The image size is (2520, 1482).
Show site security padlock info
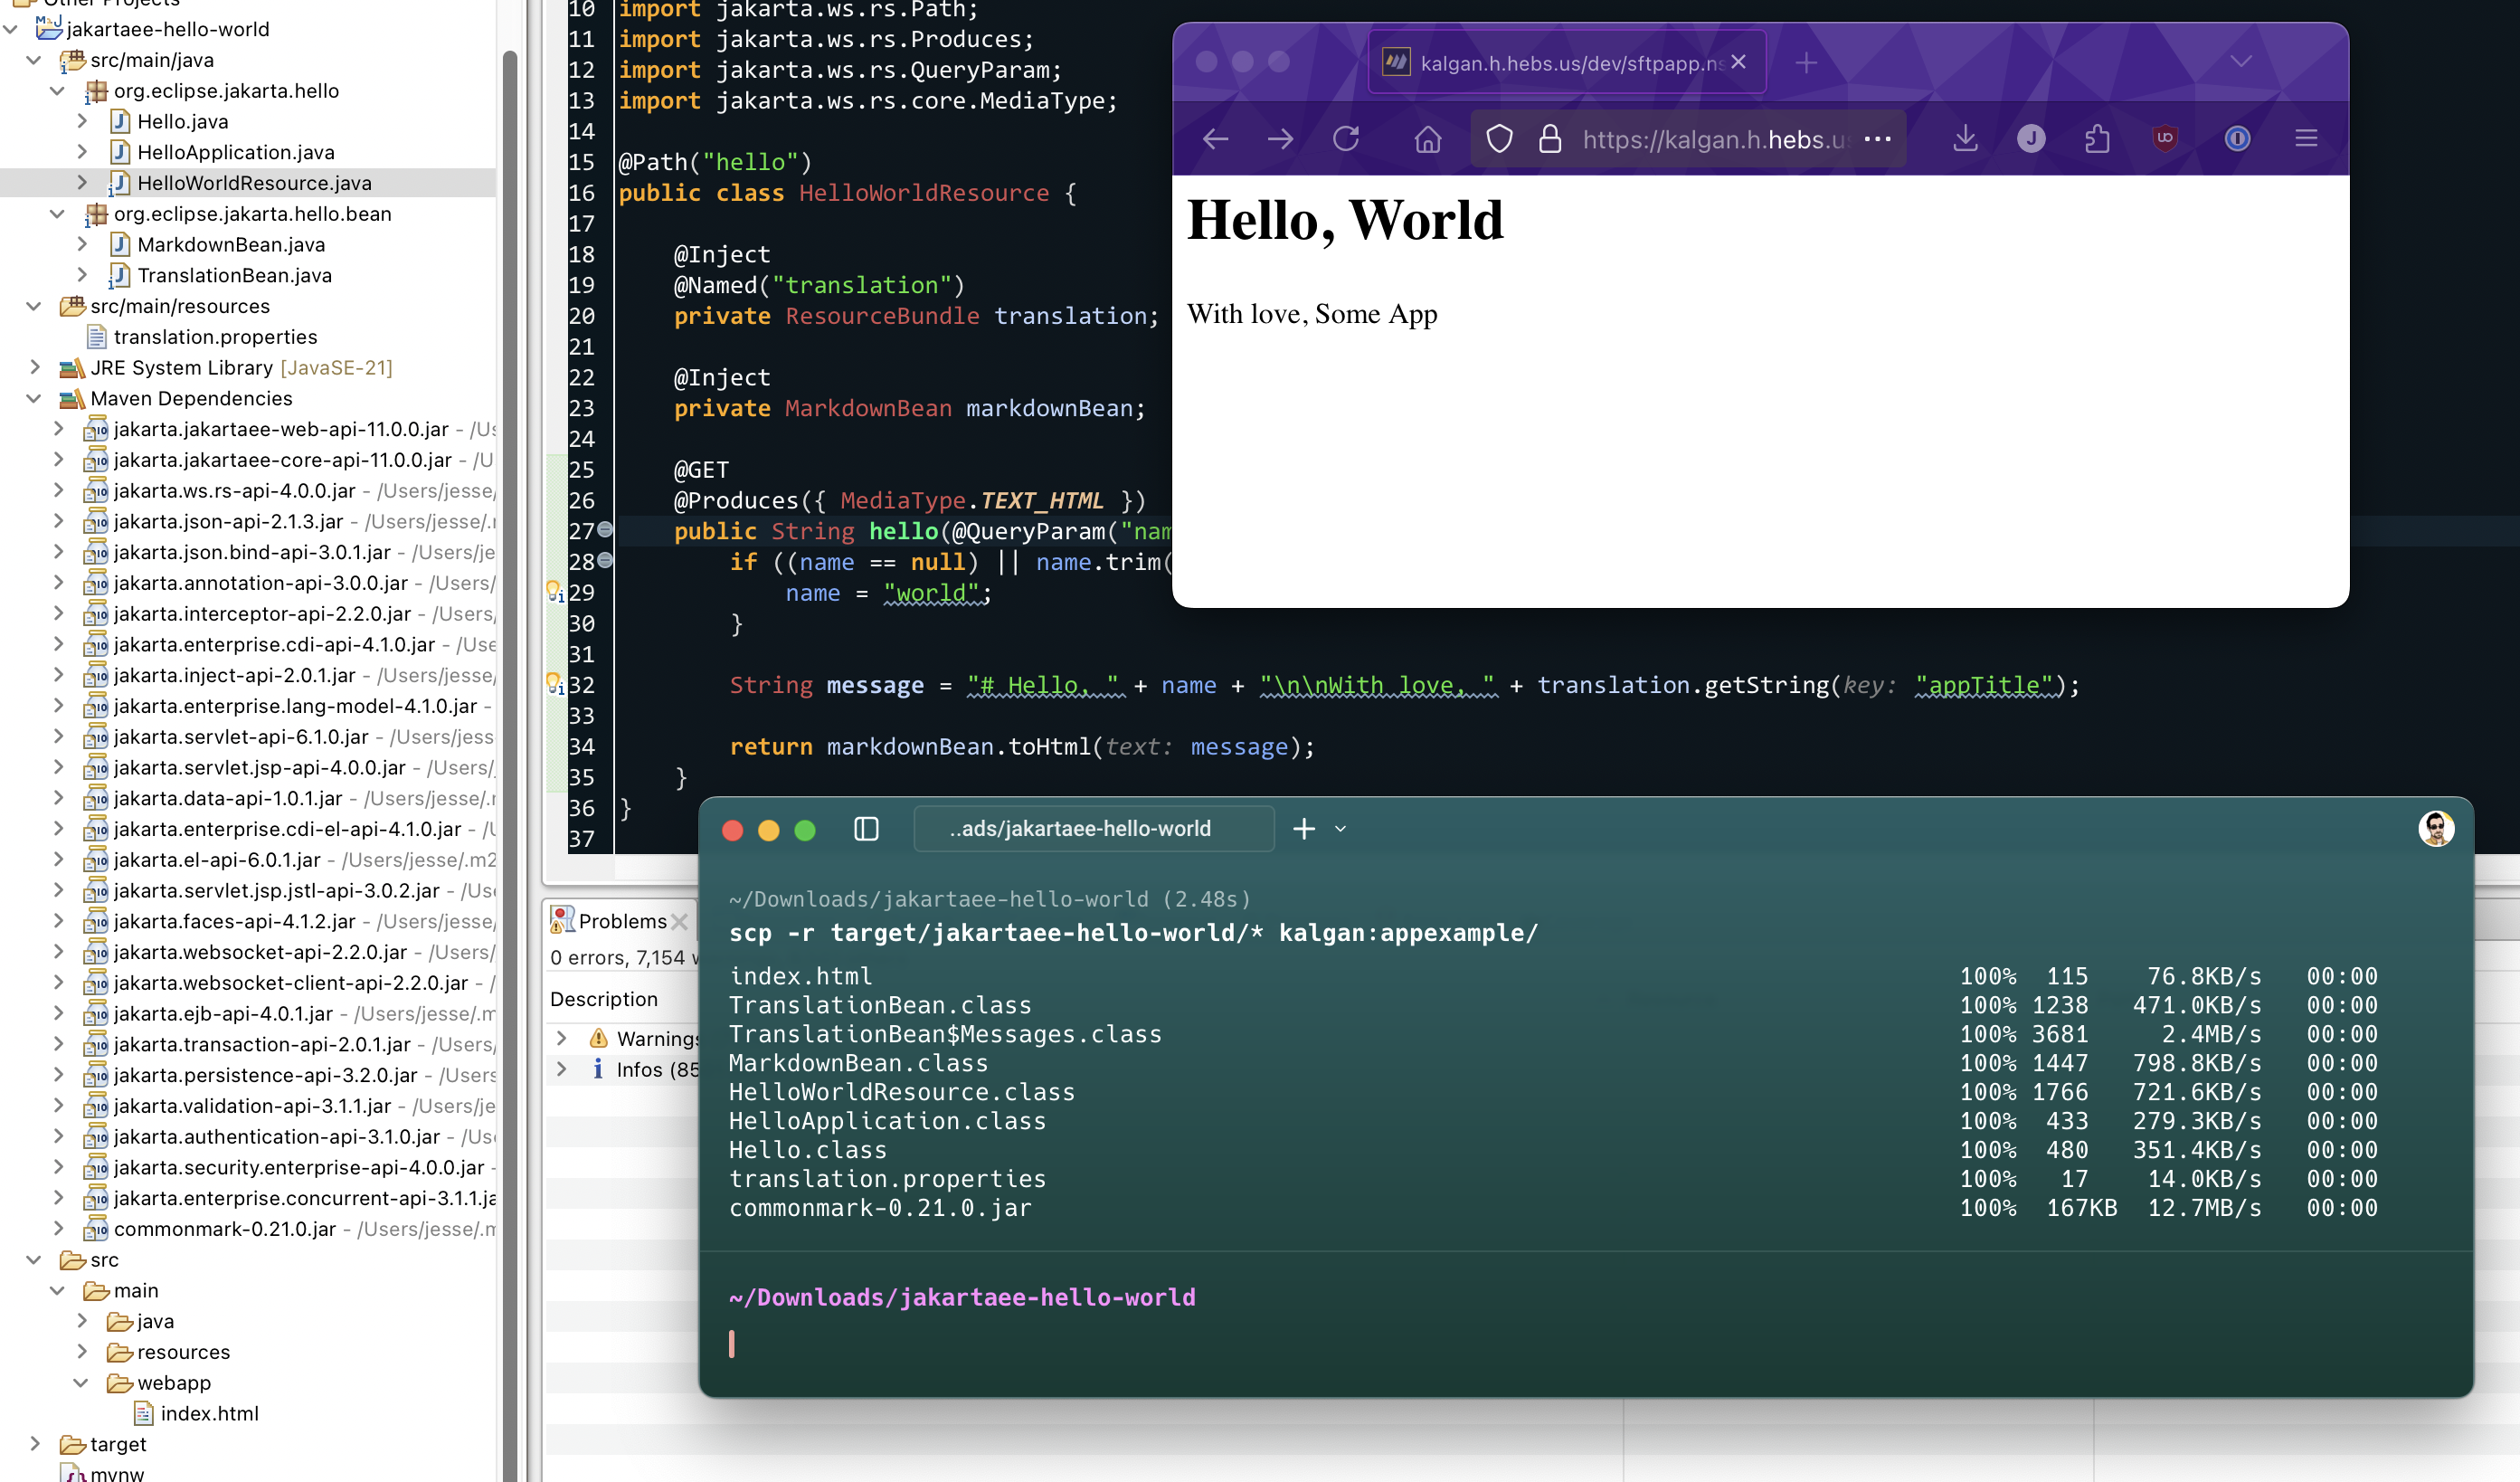1550,139
